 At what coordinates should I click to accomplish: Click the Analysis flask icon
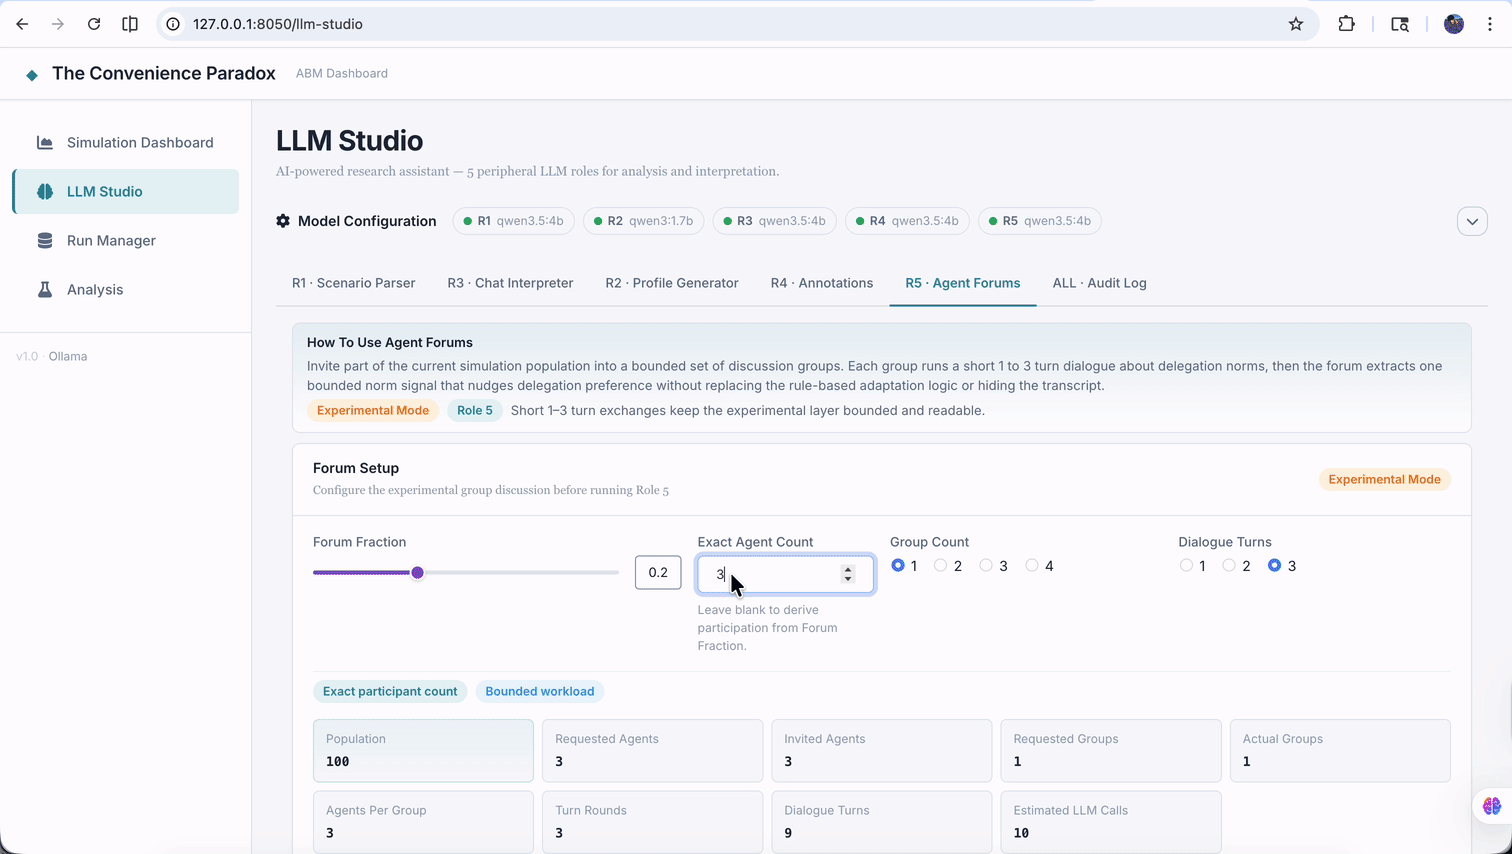[45, 289]
